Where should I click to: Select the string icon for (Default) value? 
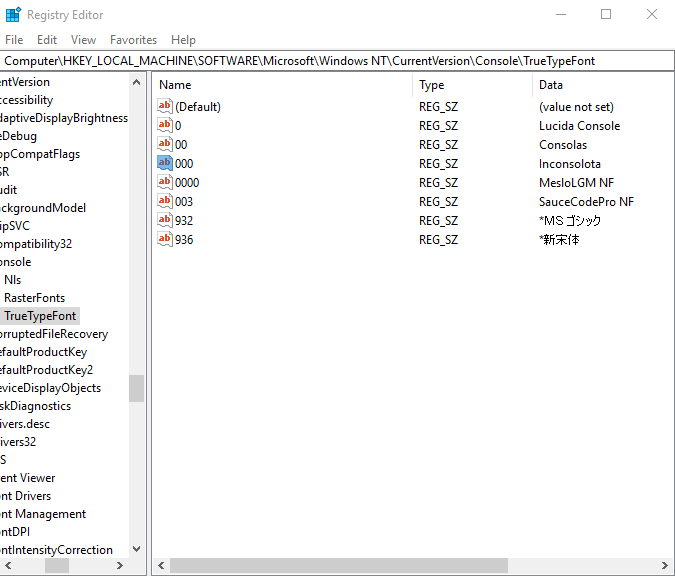coord(164,106)
